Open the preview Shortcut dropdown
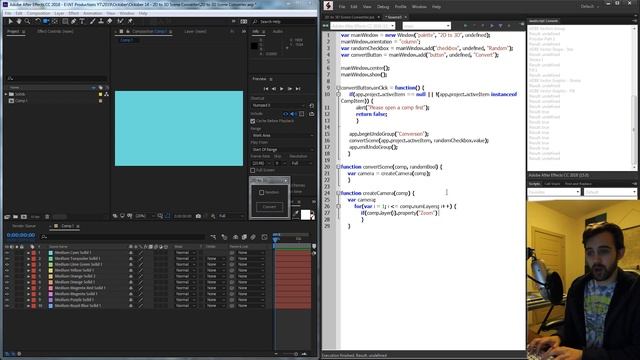The height and width of the screenshot is (360, 640). pos(278,105)
